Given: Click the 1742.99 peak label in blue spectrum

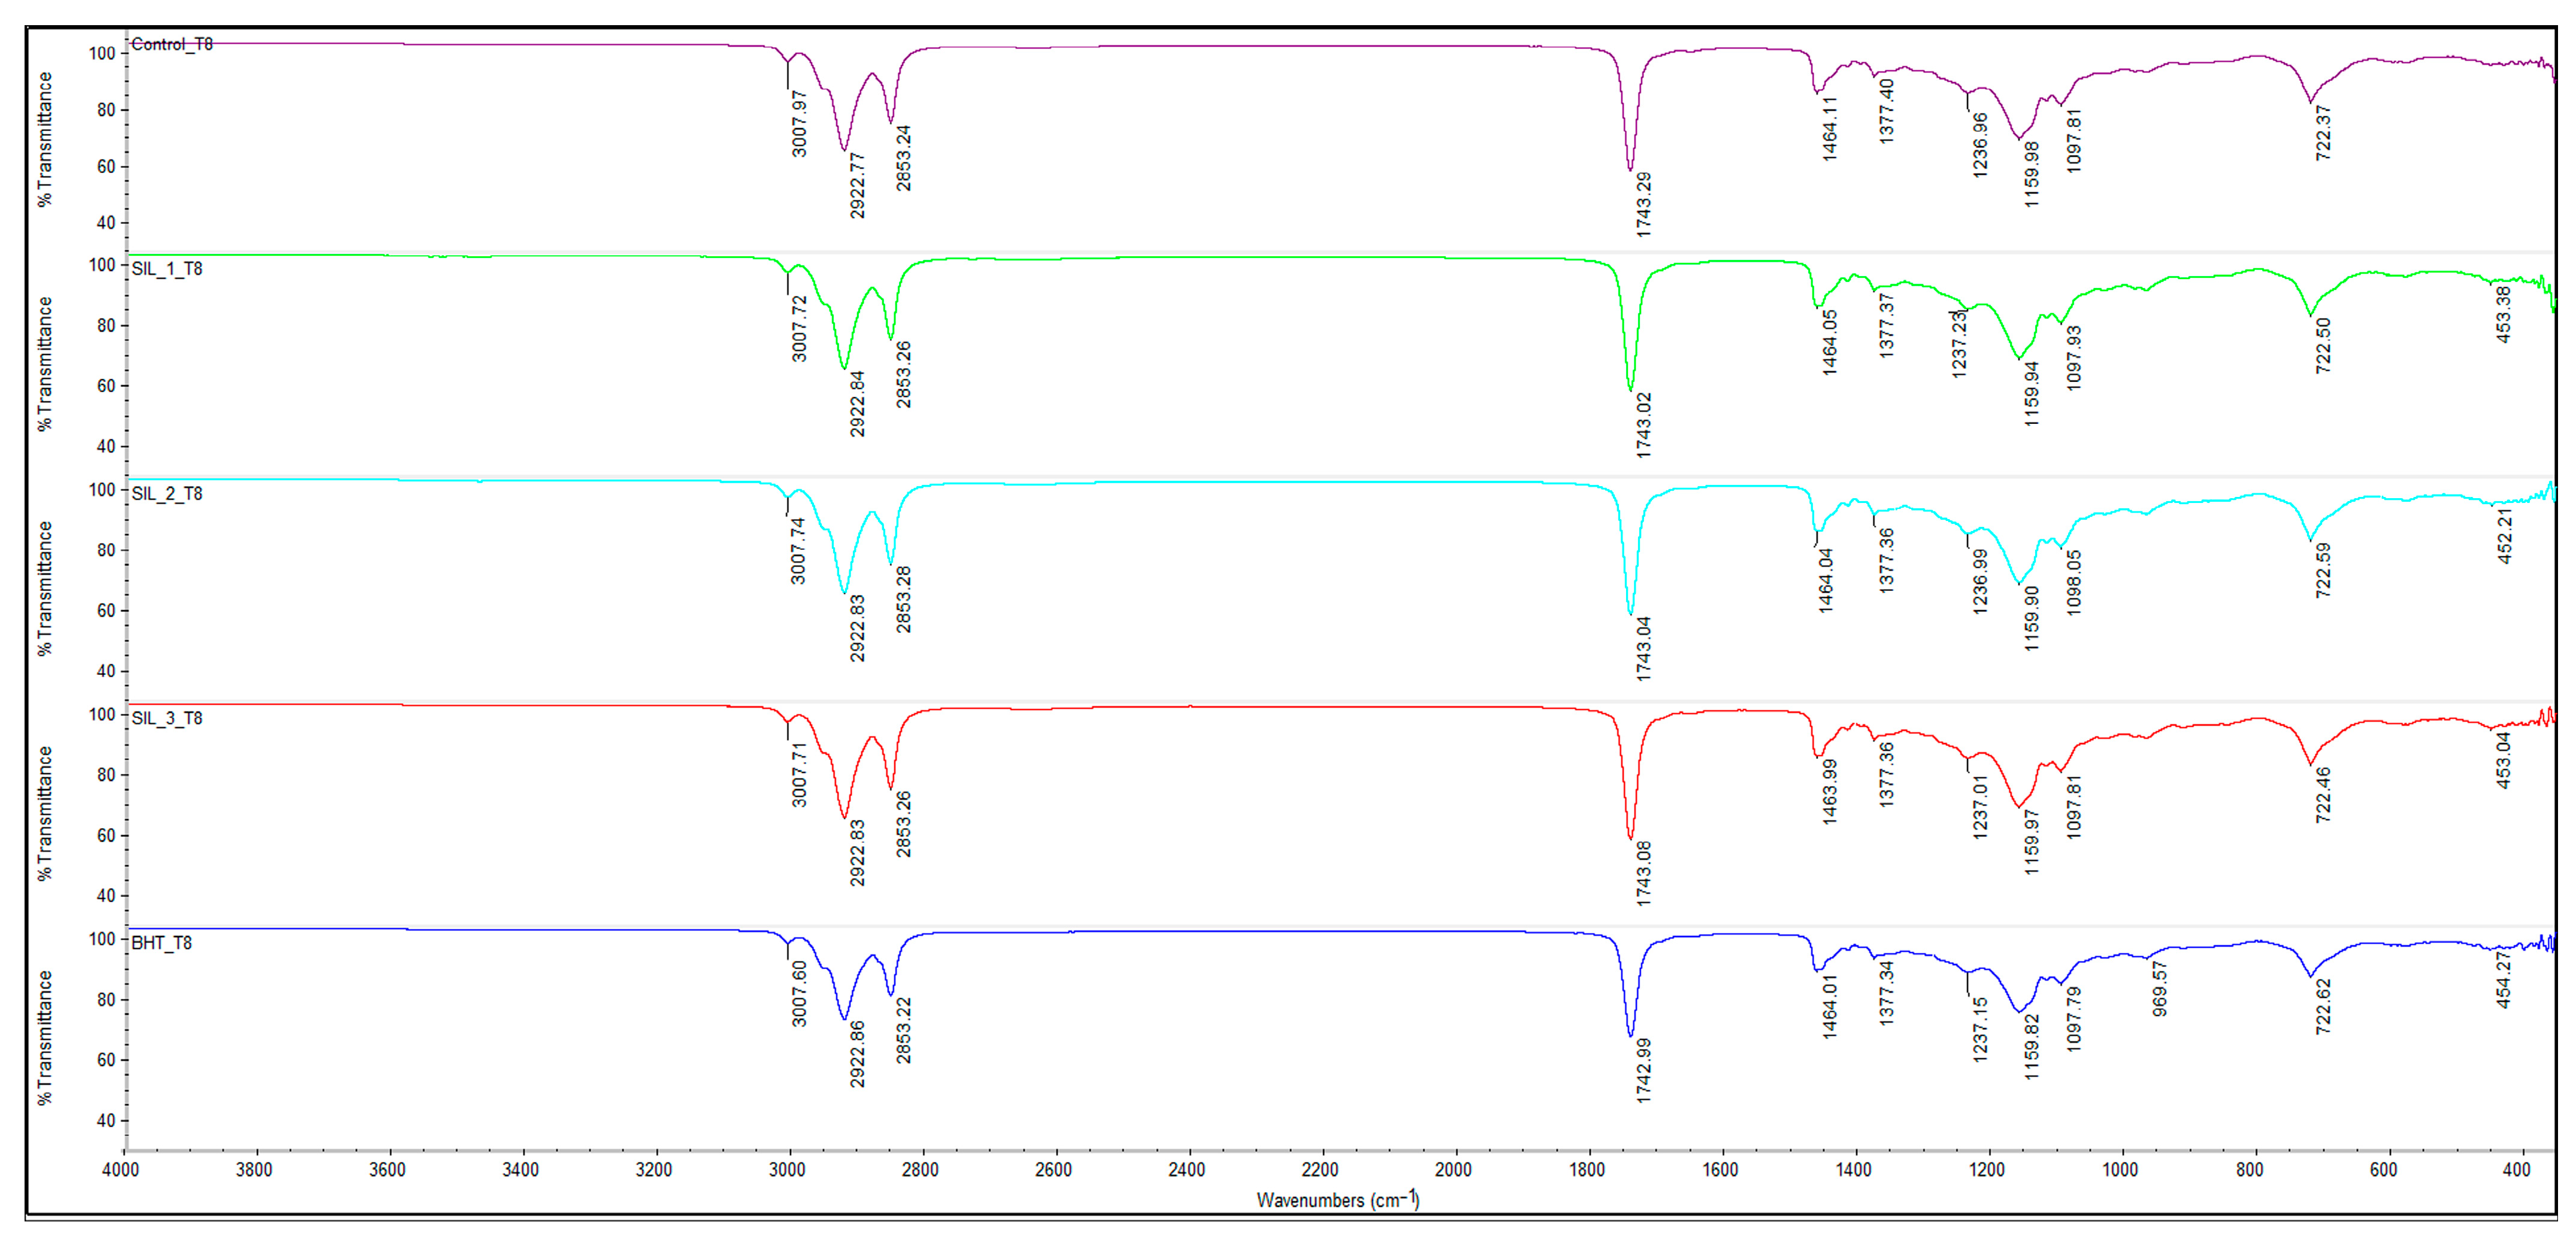Looking at the screenshot, I should point(1644,1070).
